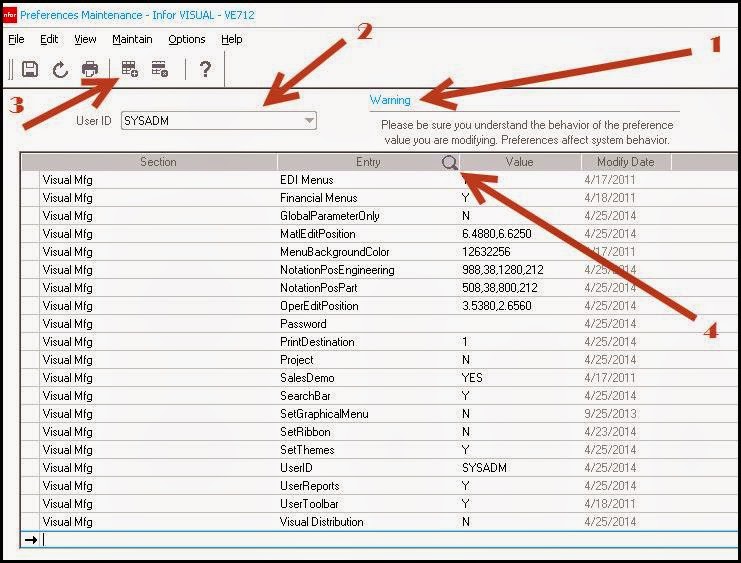Select the NotationPosPart entry cell
The width and height of the screenshot is (741, 563).
368,288
